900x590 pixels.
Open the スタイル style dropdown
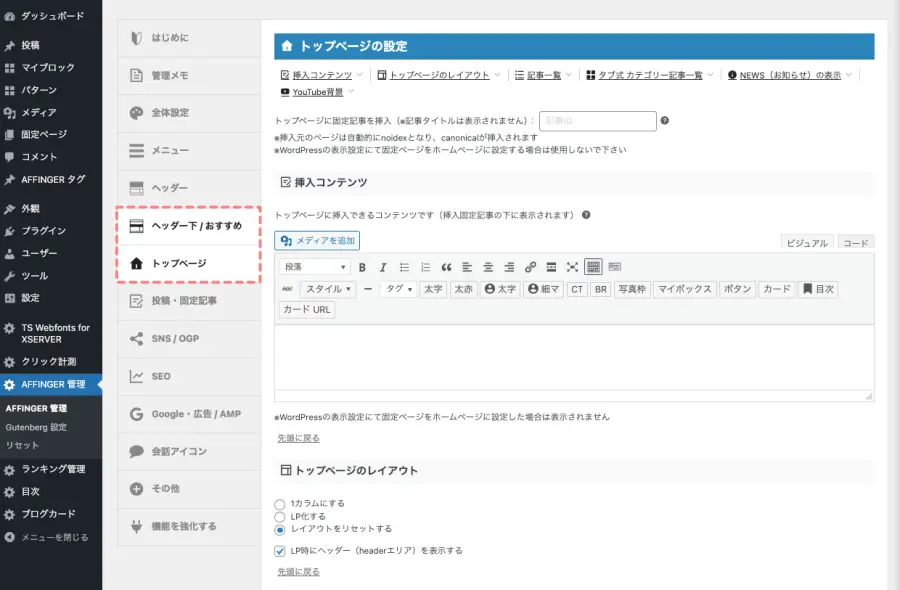coord(326,289)
